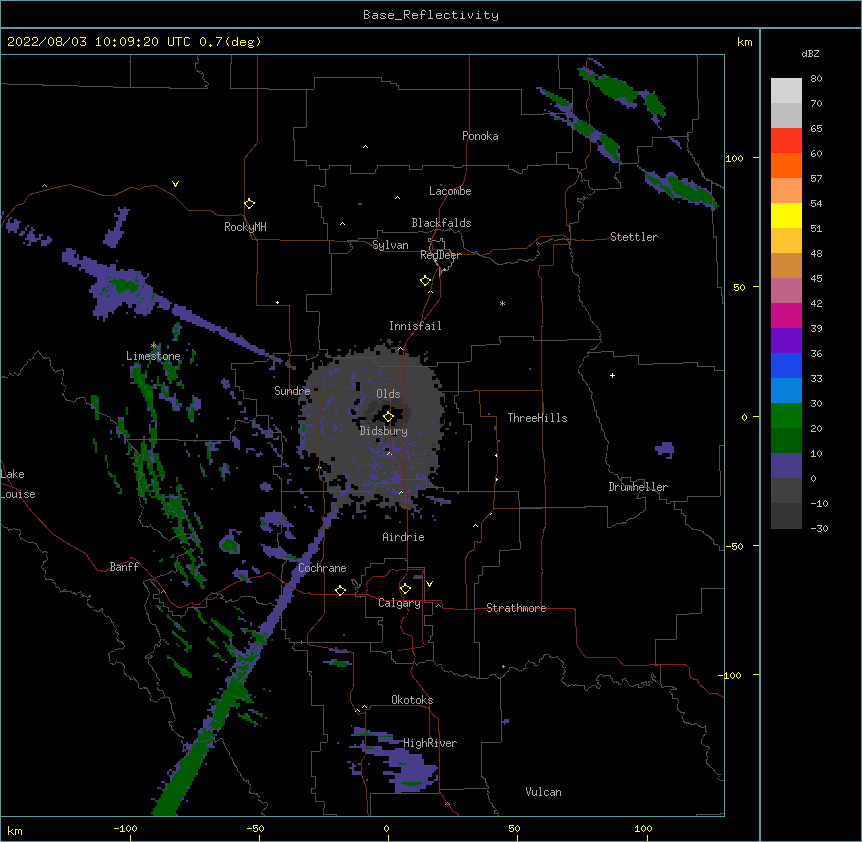Click the Ponoka city label
862x842 pixels.
tap(480, 136)
